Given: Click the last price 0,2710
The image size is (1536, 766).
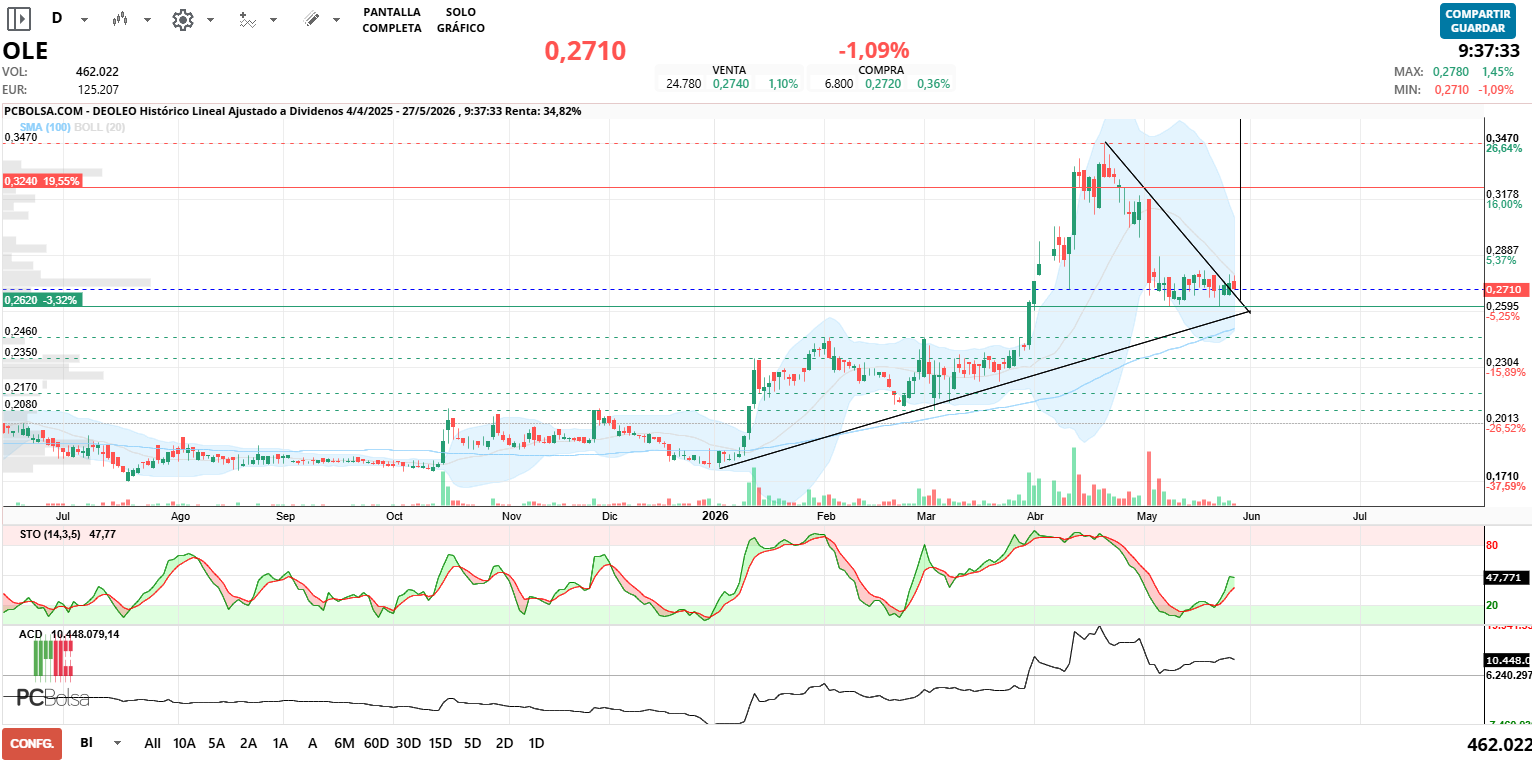Looking at the screenshot, I should click(585, 51).
